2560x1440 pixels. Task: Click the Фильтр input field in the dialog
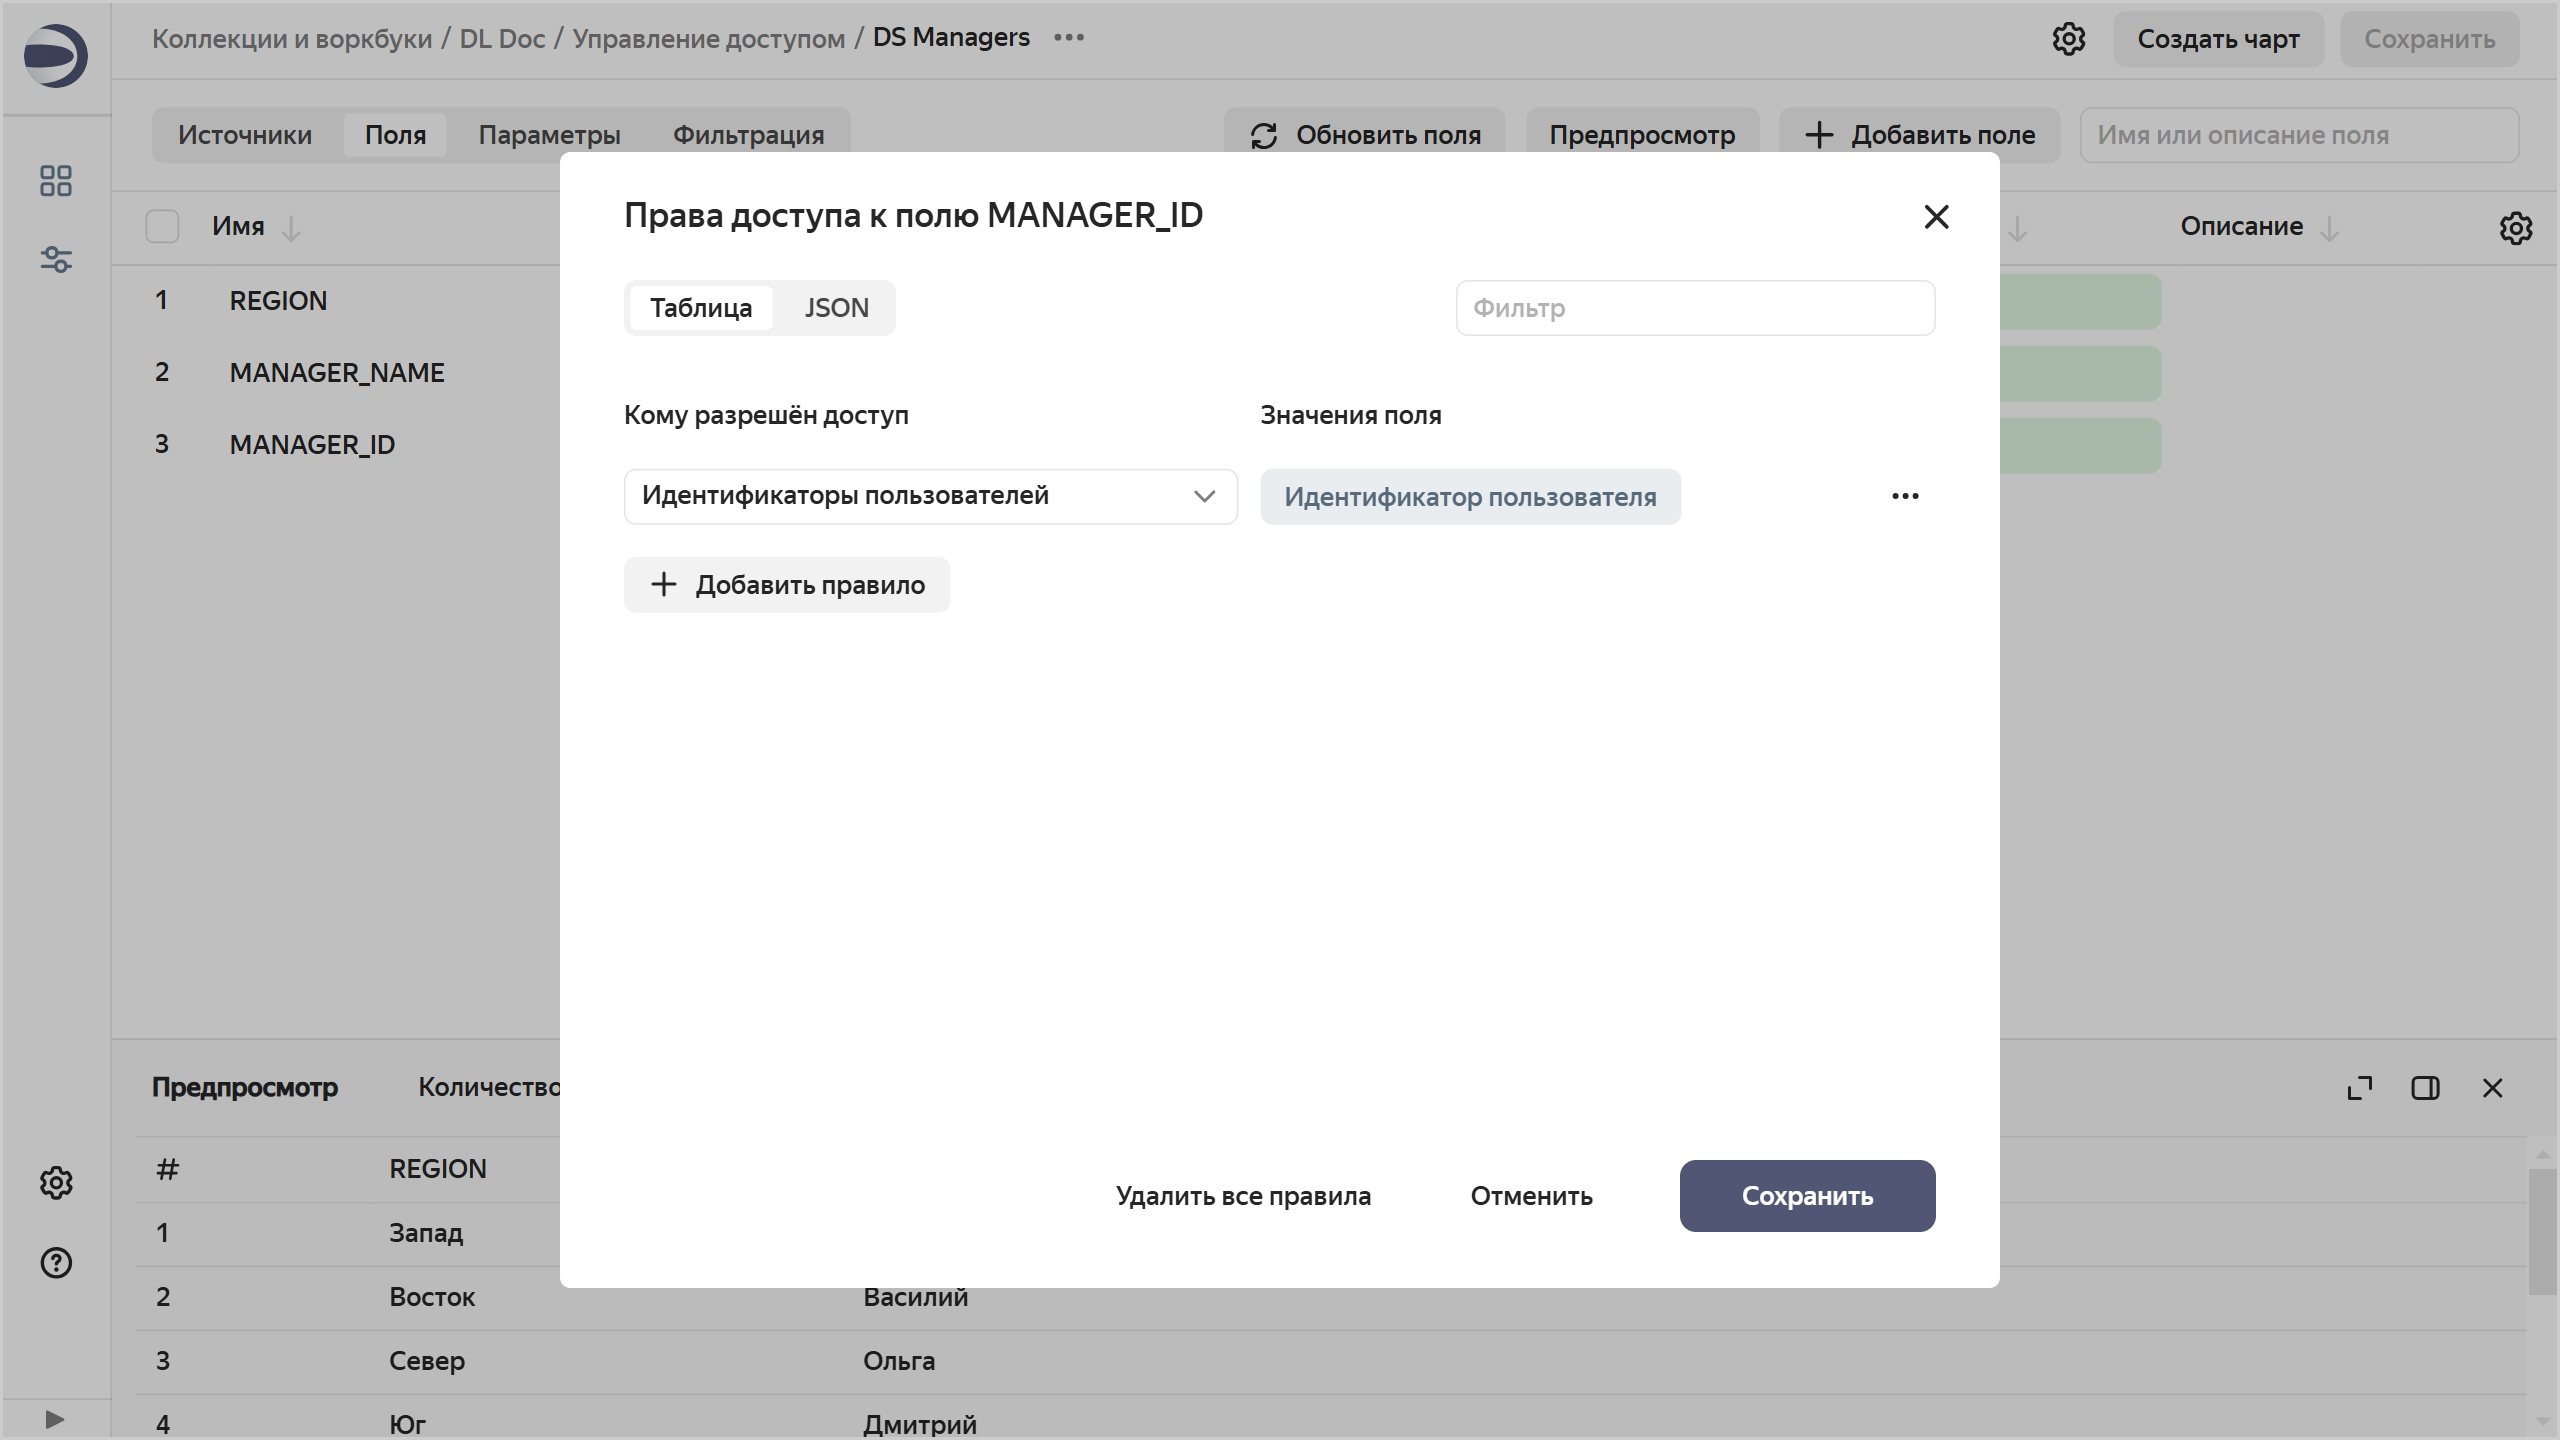tap(1695, 308)
